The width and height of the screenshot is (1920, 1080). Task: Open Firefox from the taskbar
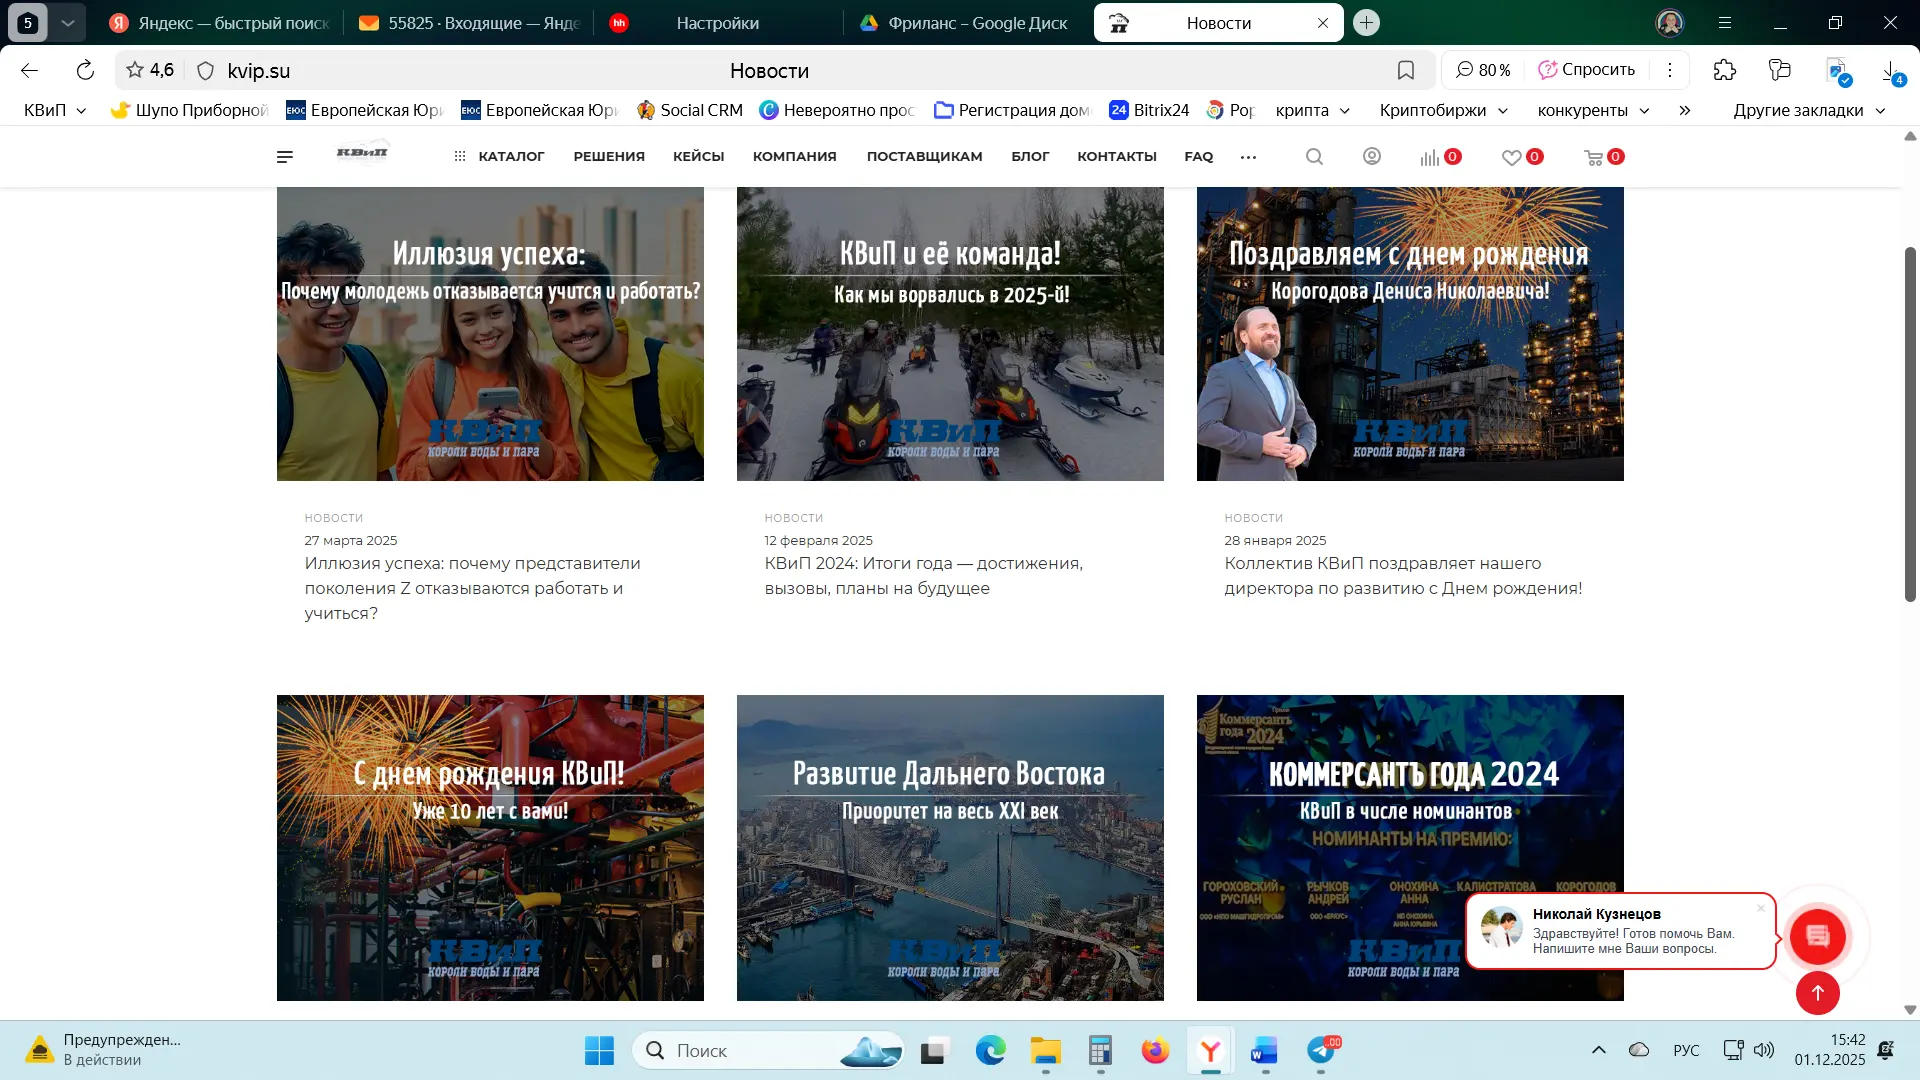pyautogui.click(x=1155, y=1051)
